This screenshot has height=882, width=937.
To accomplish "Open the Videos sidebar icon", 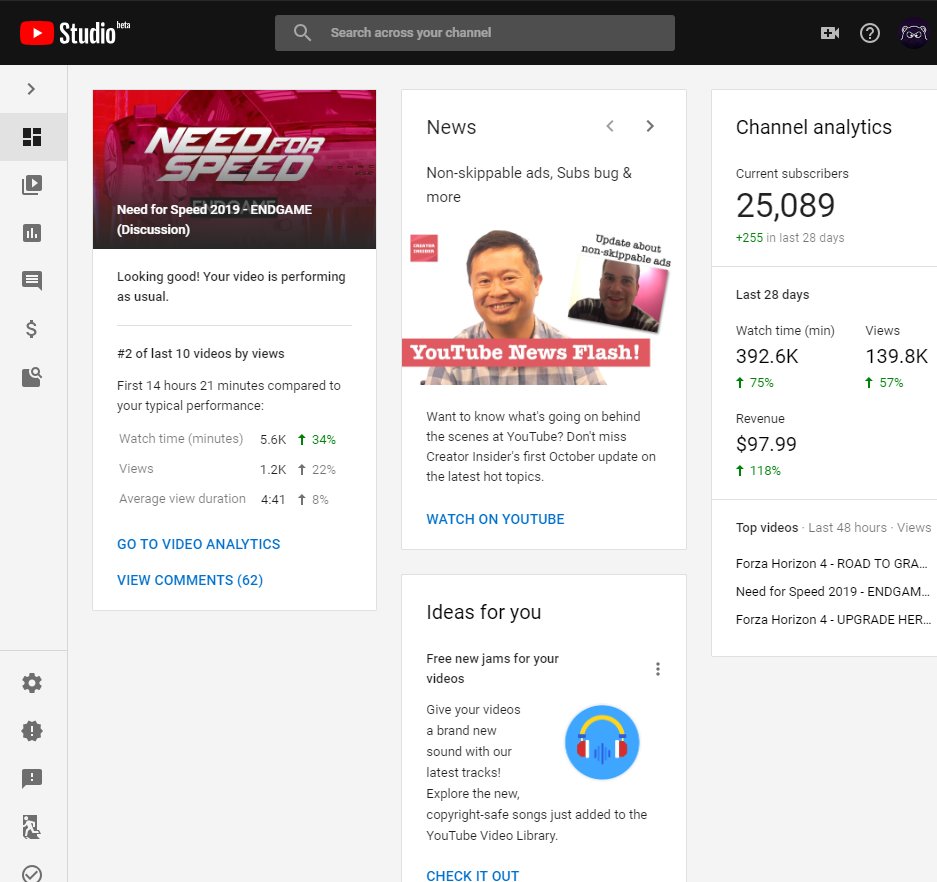I will 32,185.
